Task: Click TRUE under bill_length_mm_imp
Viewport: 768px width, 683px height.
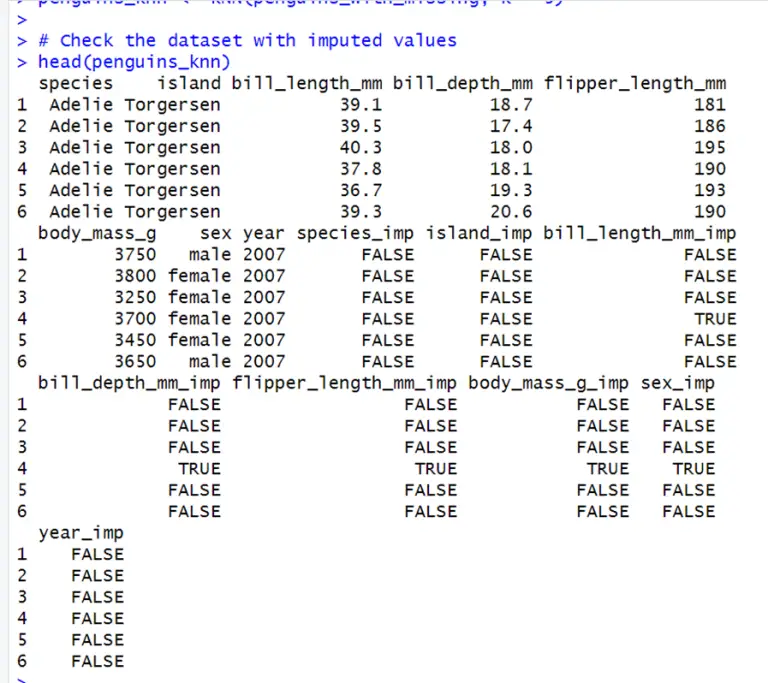Action: point(715,319)
